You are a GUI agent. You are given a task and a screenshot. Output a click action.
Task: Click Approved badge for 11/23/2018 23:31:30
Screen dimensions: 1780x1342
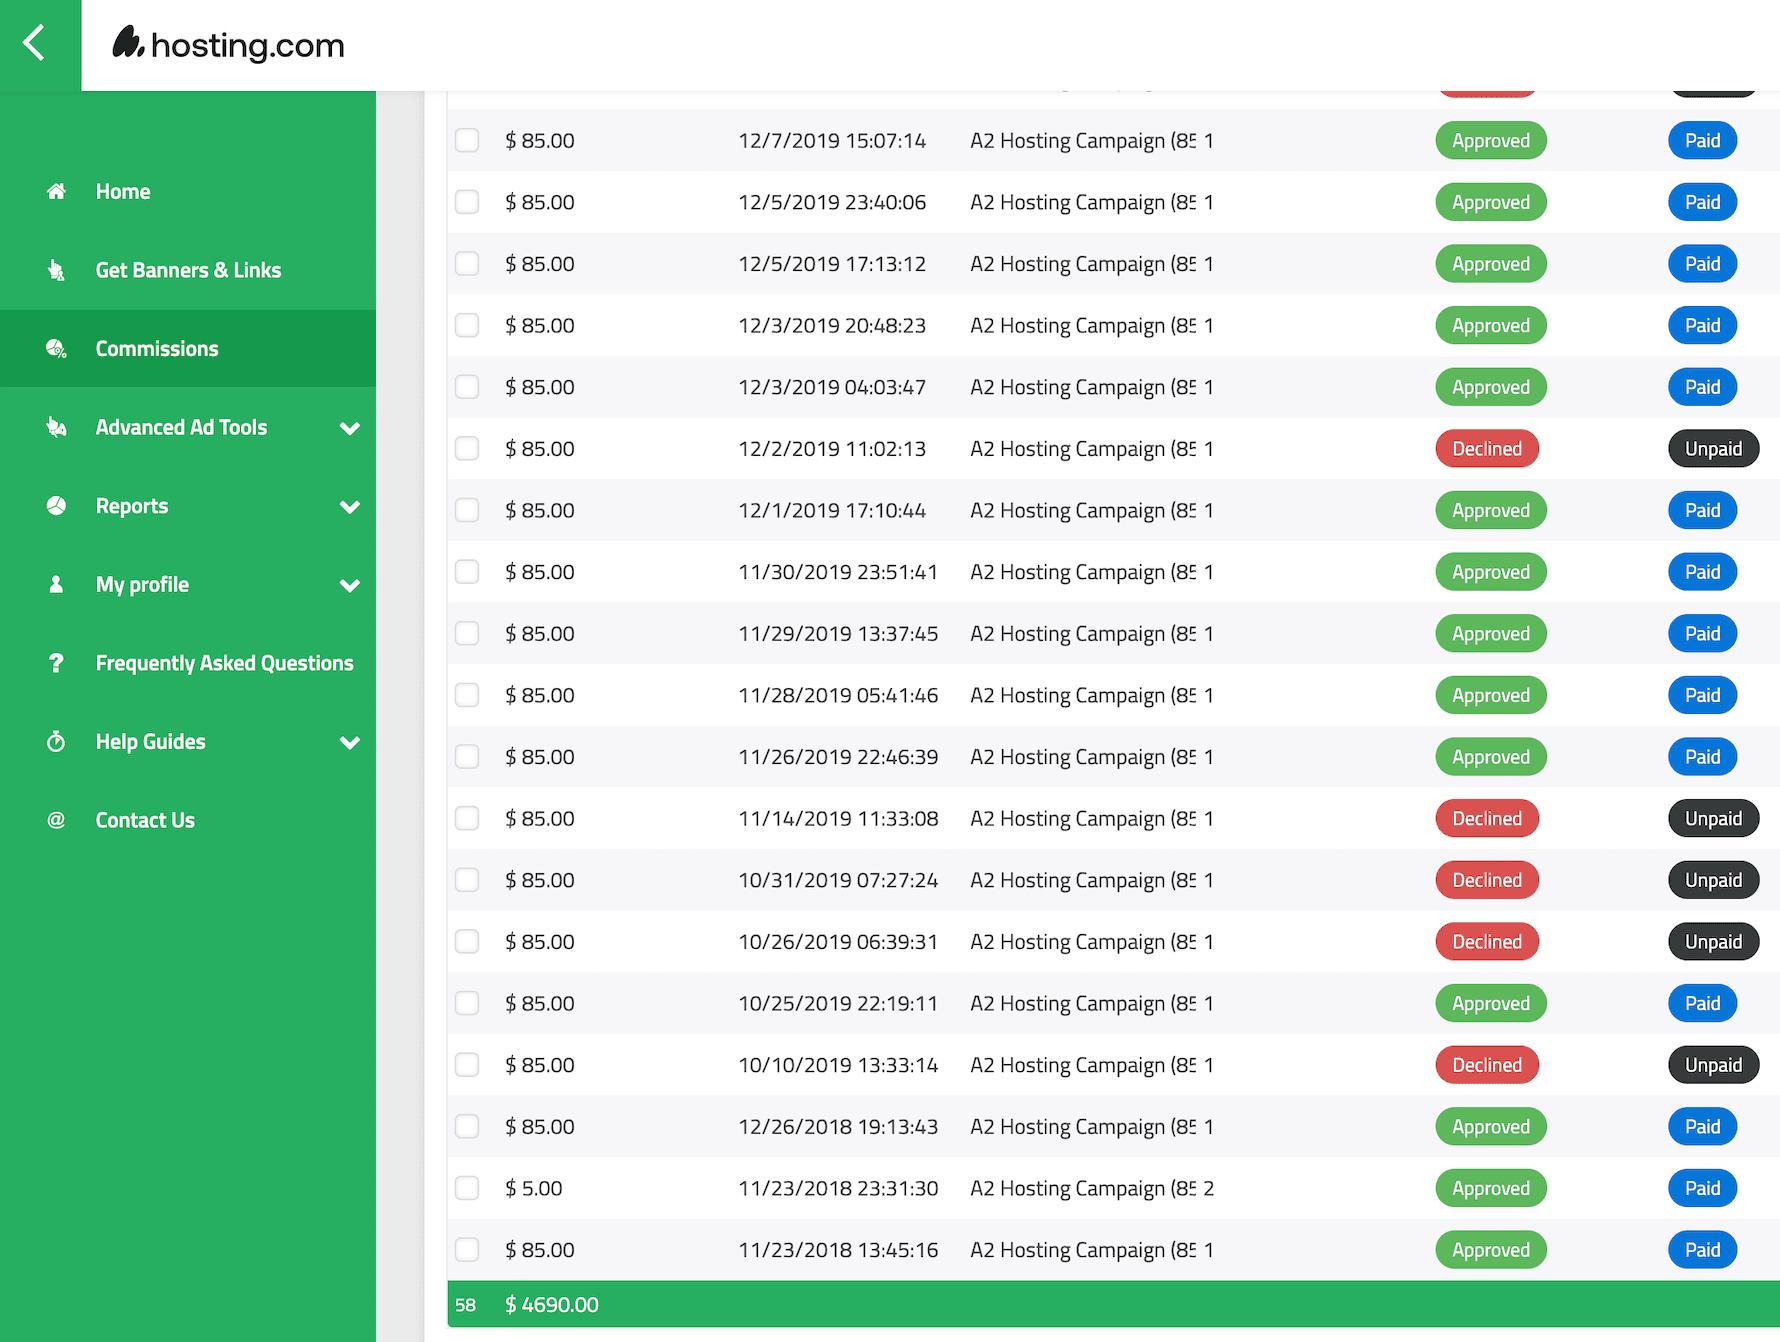coord(1491,1188)
